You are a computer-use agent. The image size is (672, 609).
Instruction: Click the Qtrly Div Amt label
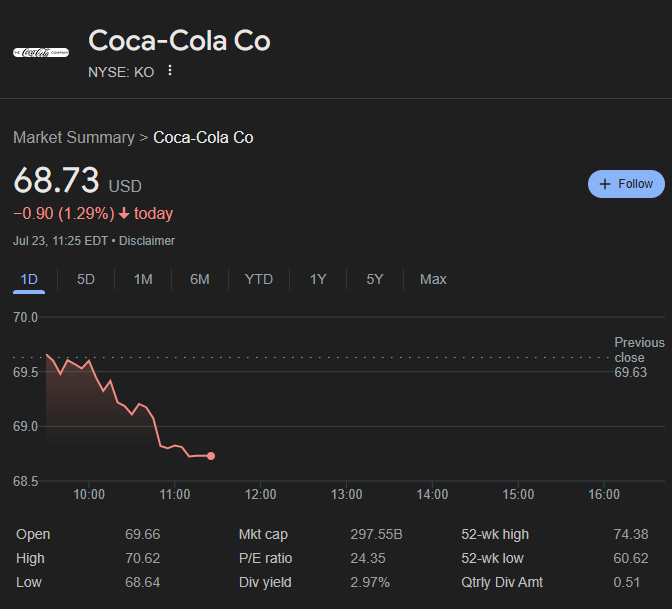[502, 582]
